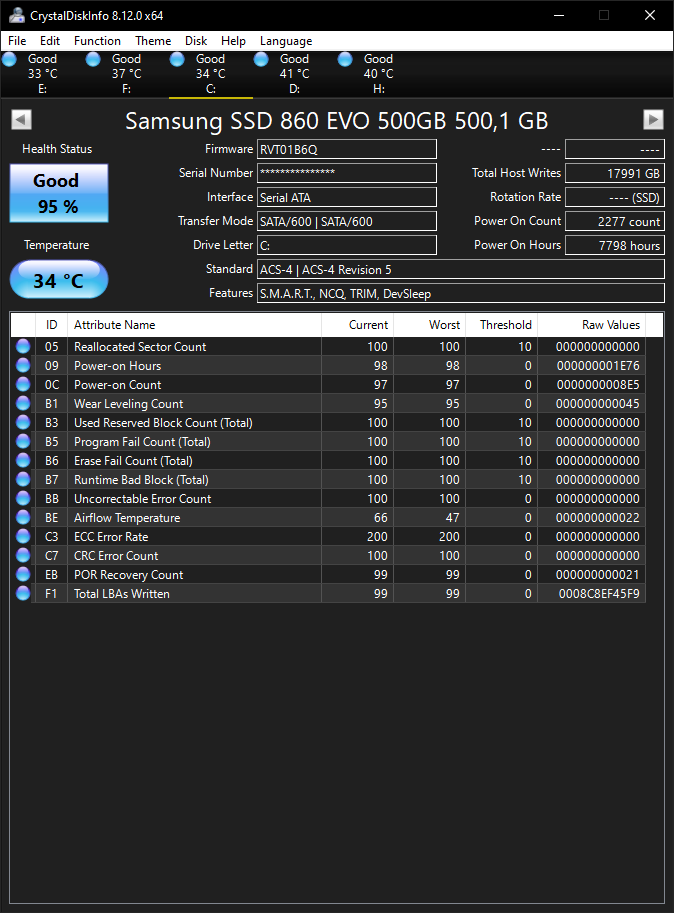The width and height of the screenshot is (674, 913).
Task: Select the status orb for Uncorrectable Error Count
Action: [23, 498]
